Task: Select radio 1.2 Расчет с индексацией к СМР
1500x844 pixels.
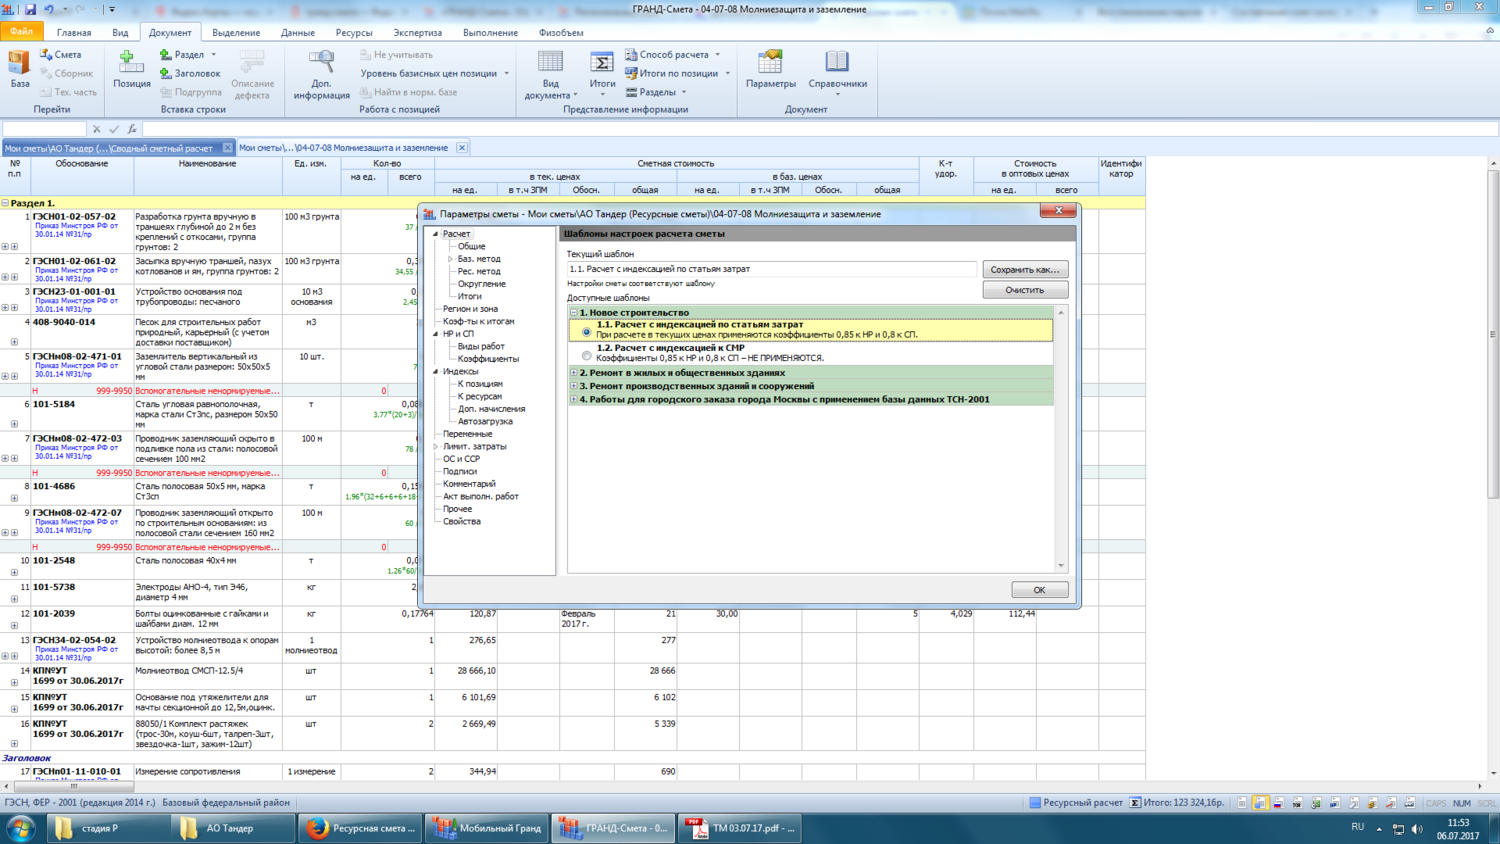Action: 587,355
